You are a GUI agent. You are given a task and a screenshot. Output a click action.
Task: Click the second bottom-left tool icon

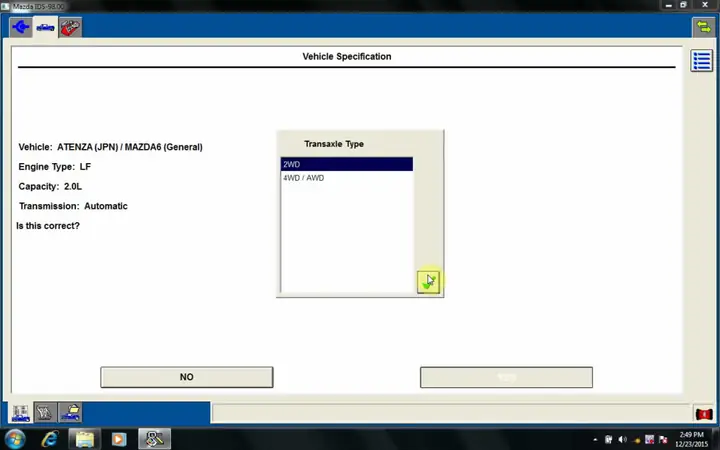tap(45, 412)
